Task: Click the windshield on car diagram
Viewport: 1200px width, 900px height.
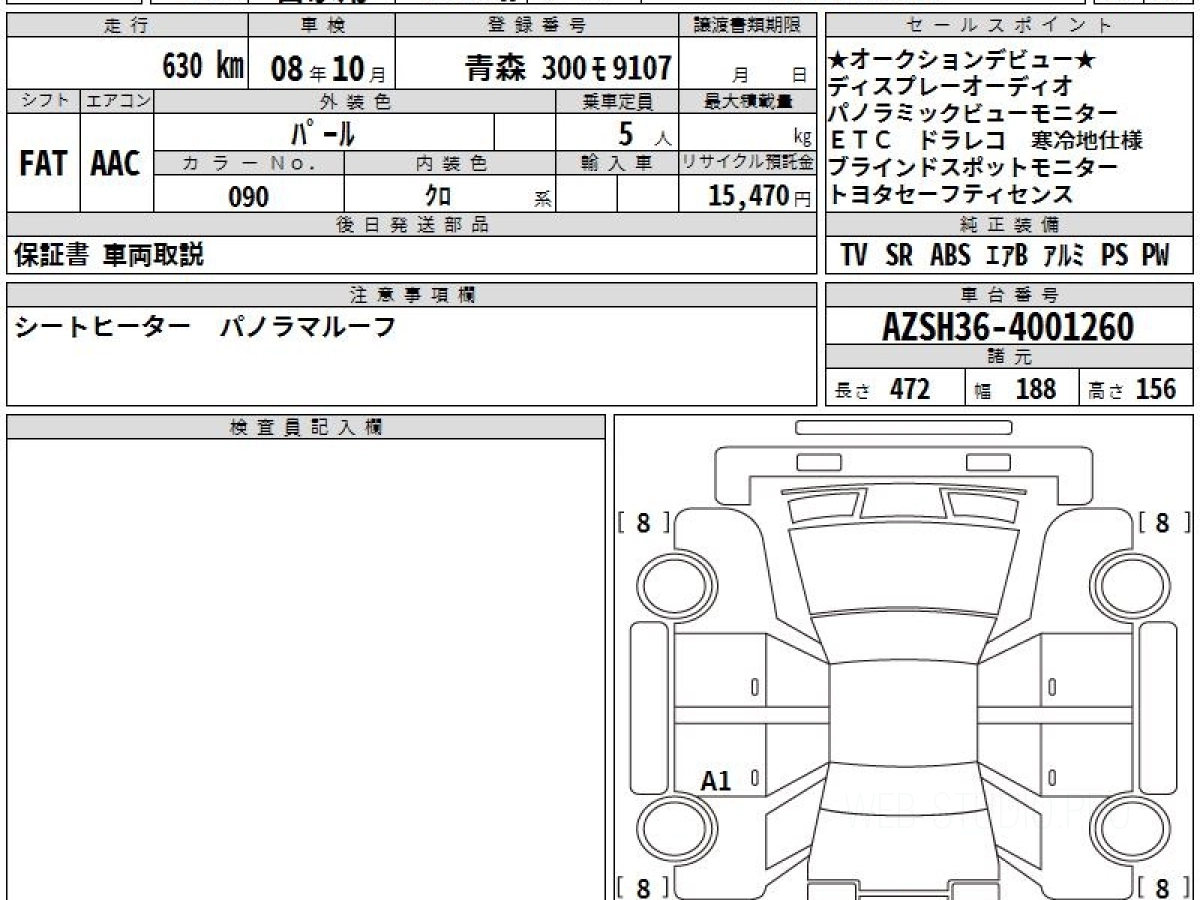Action: pos(903,568)
